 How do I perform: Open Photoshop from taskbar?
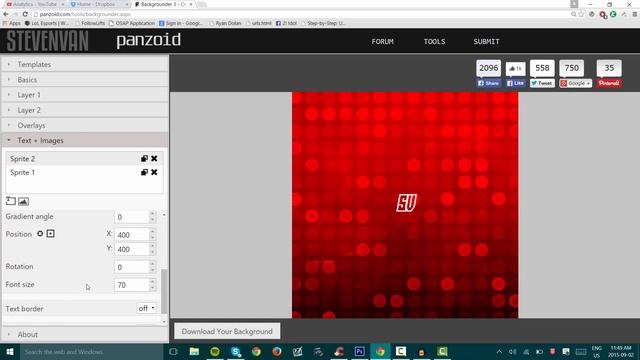tap(360, 351)
